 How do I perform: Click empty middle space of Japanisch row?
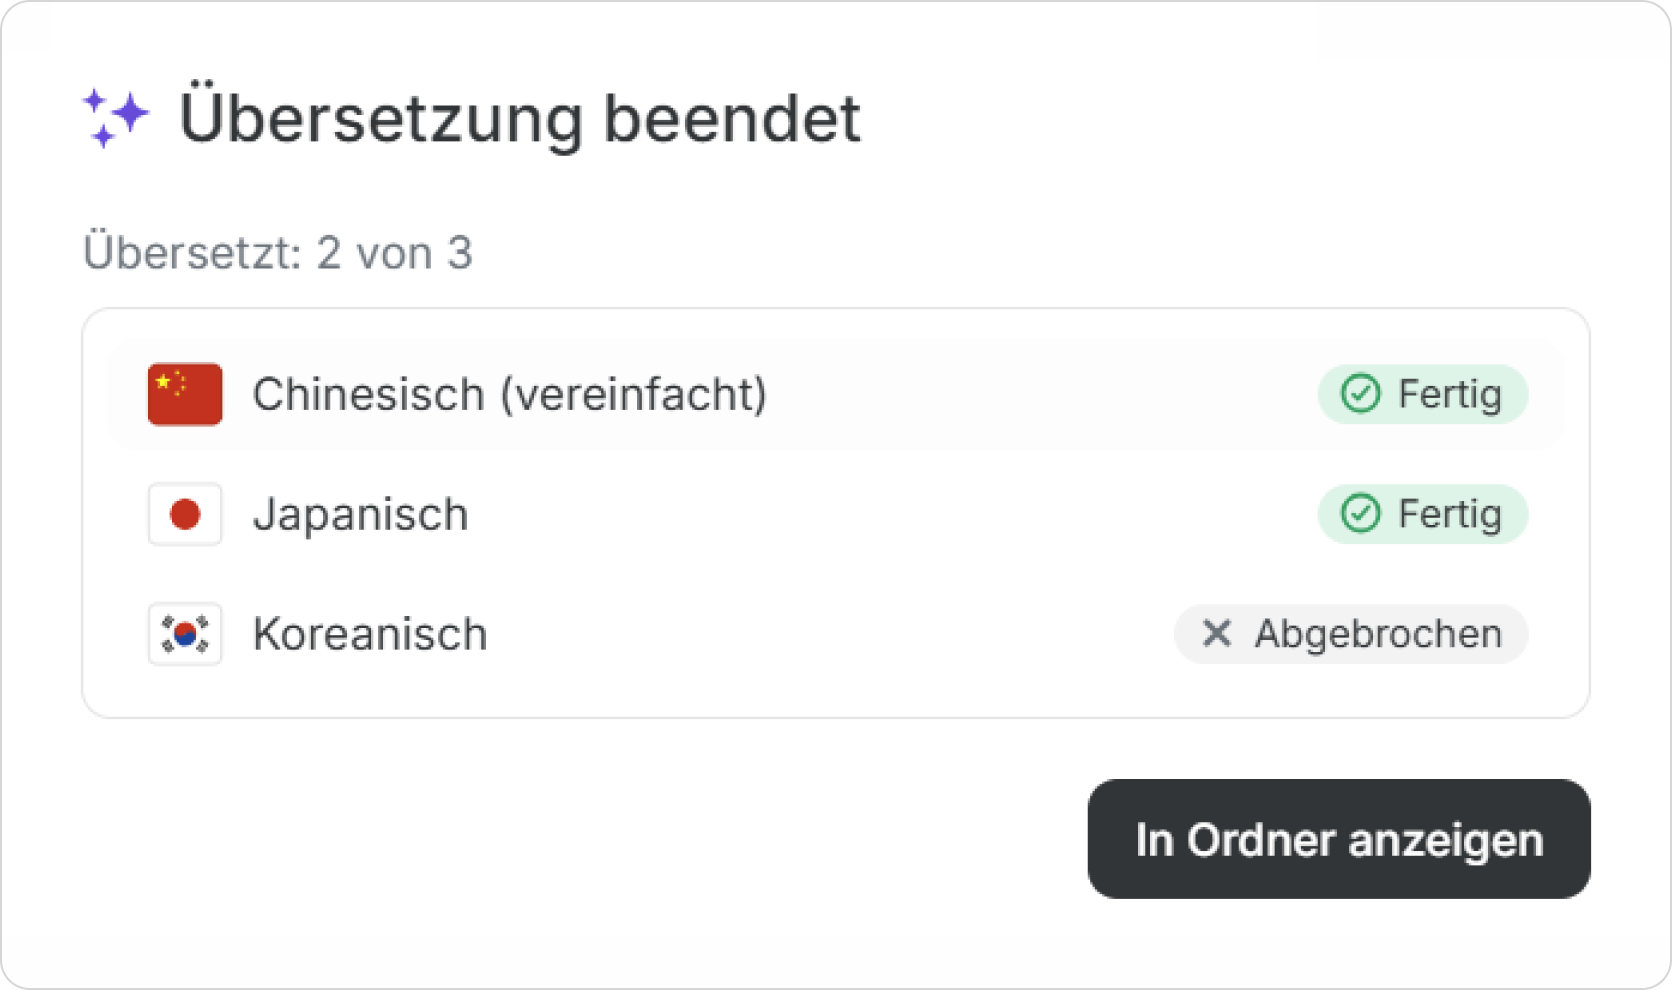tap(890, 514)
